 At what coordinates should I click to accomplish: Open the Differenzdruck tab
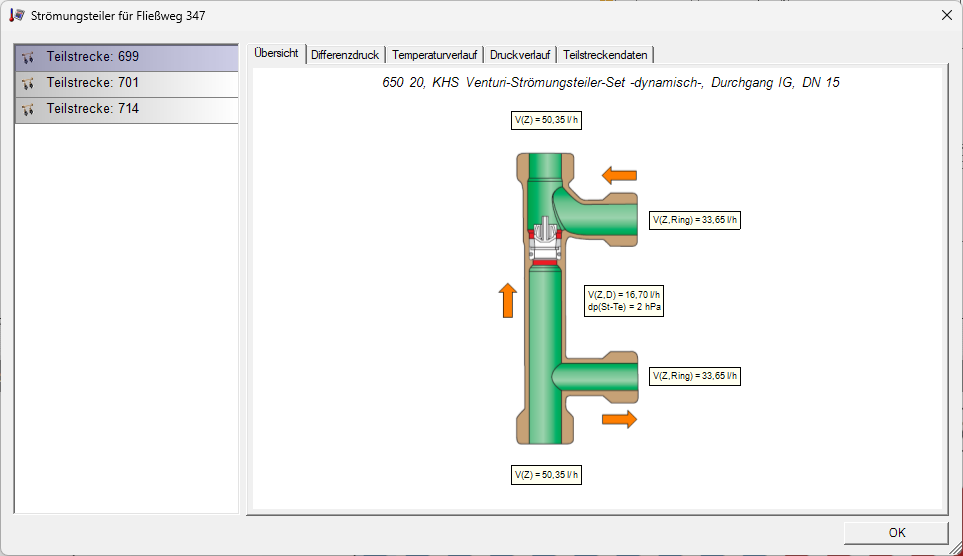[345, 55]
